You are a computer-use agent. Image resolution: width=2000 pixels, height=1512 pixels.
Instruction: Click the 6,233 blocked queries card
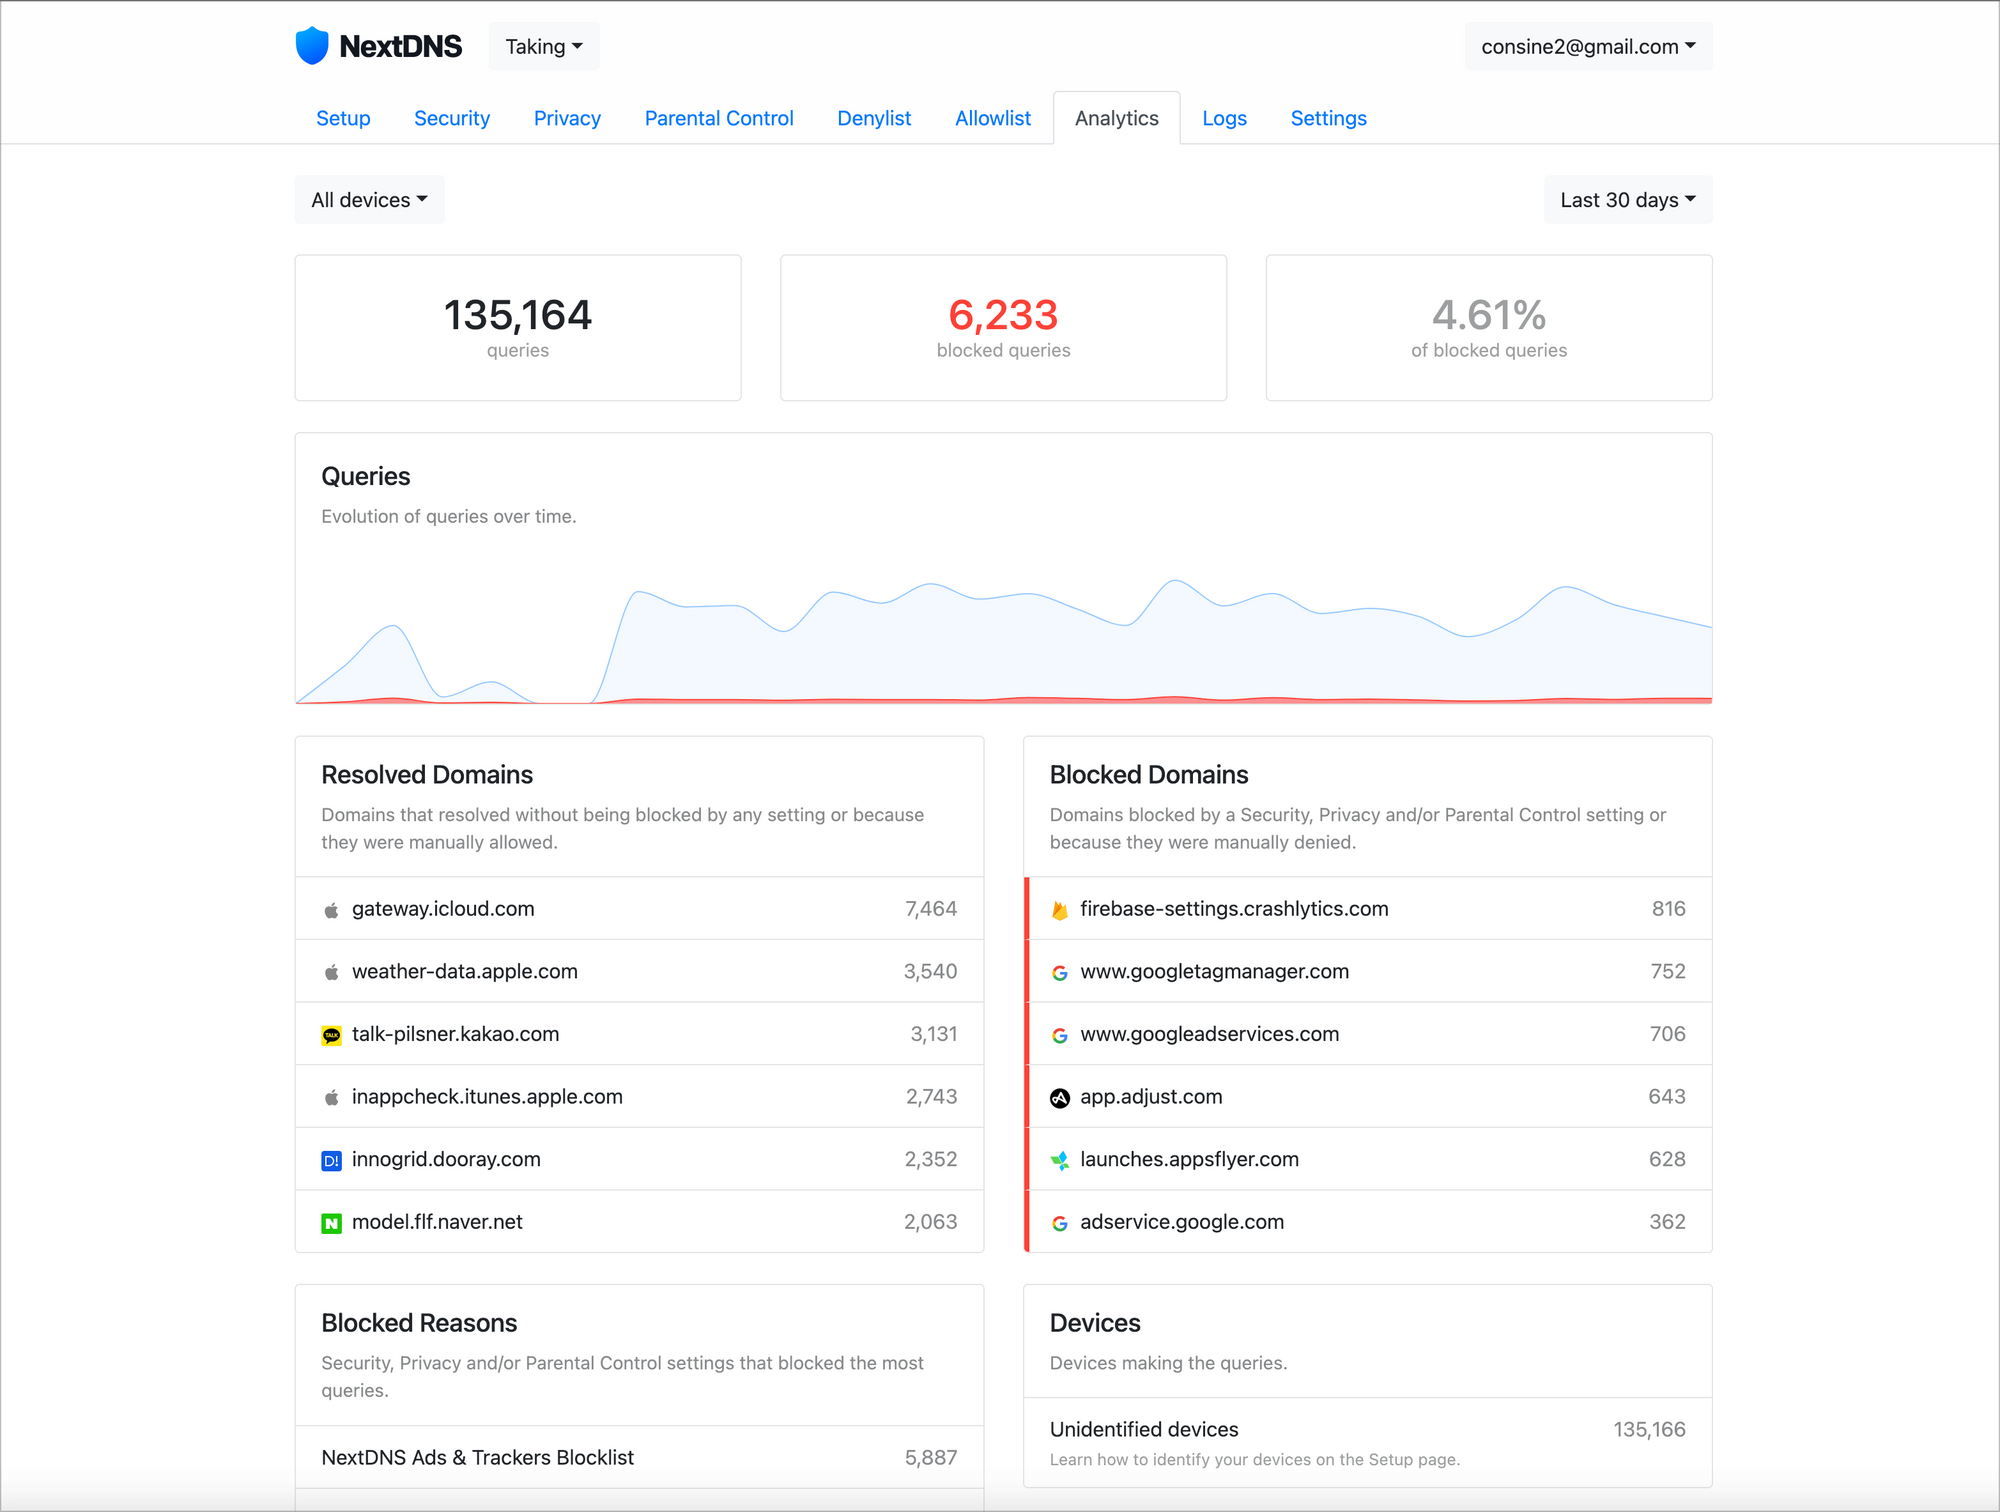(1003, 328)
